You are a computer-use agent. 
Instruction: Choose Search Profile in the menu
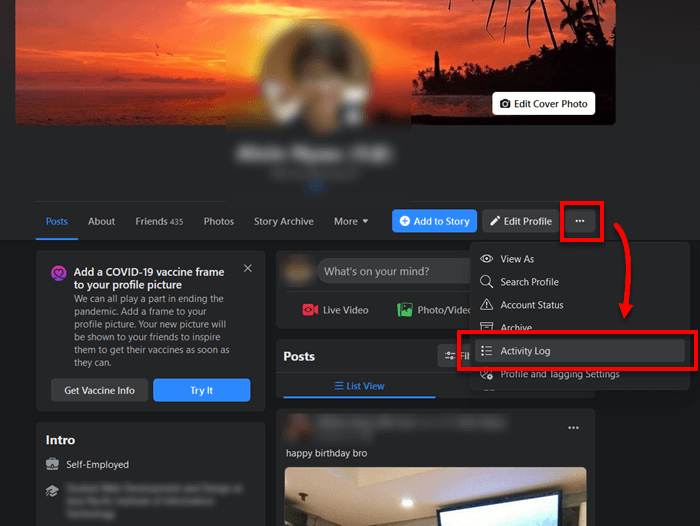pos(579,282)
